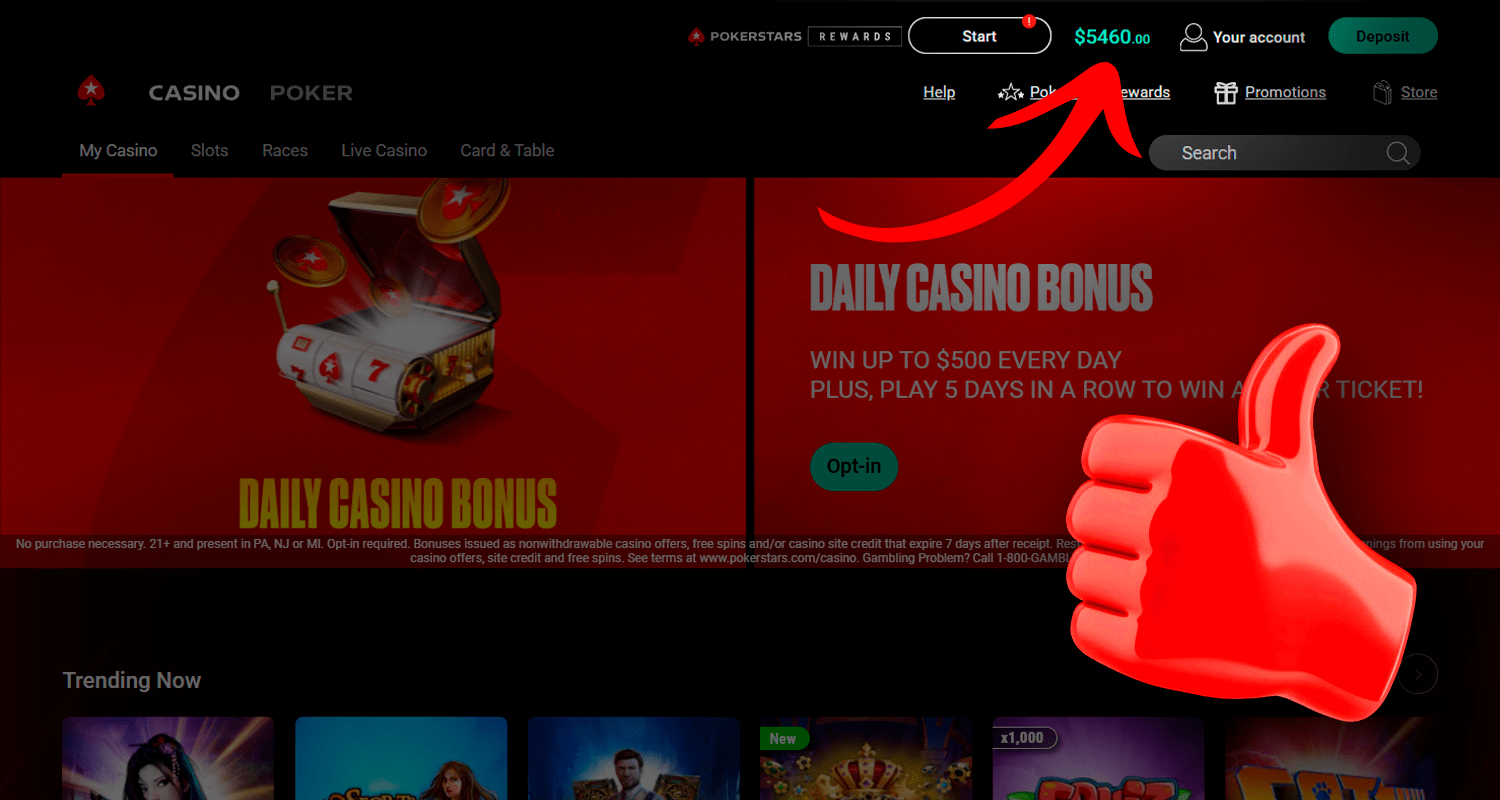Viewport: 1500px width, 800px height.
Task: Click the PokerStars Rewards badge logo
Action: click(795, 37)
